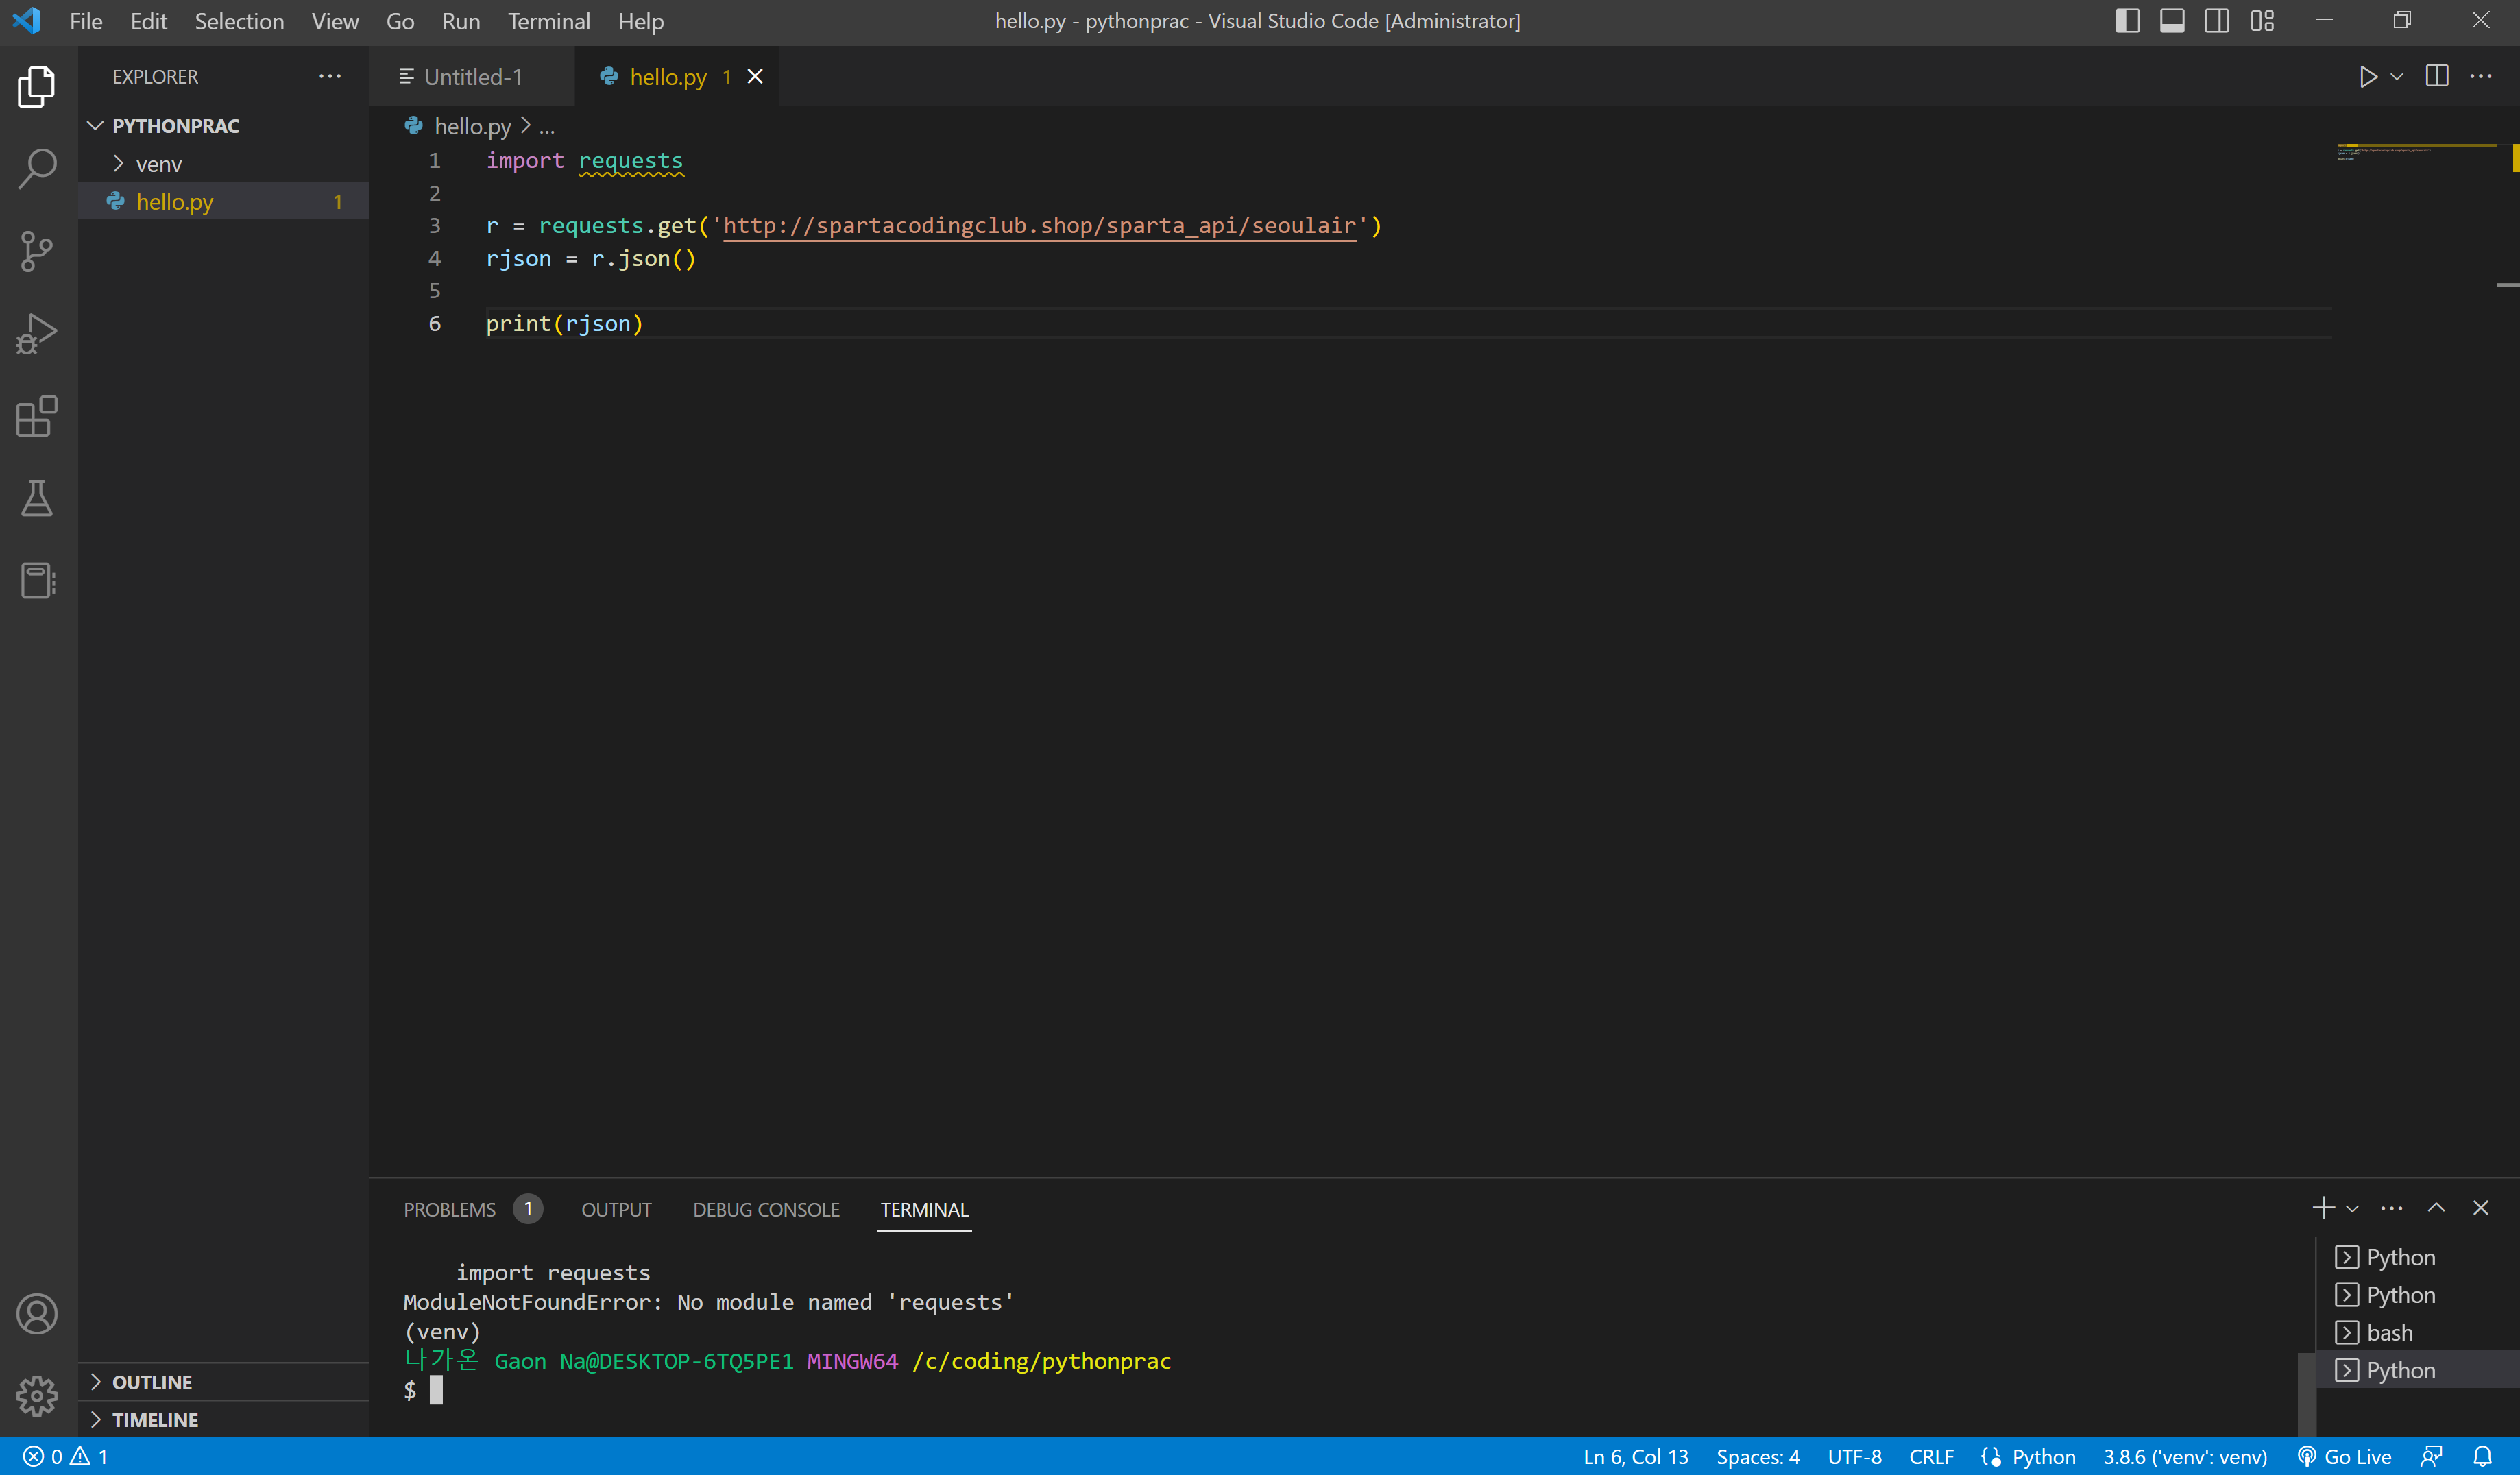2520x1475 pixels.
Task: Open the Extensions view icon
Action: tap(37, 416)
